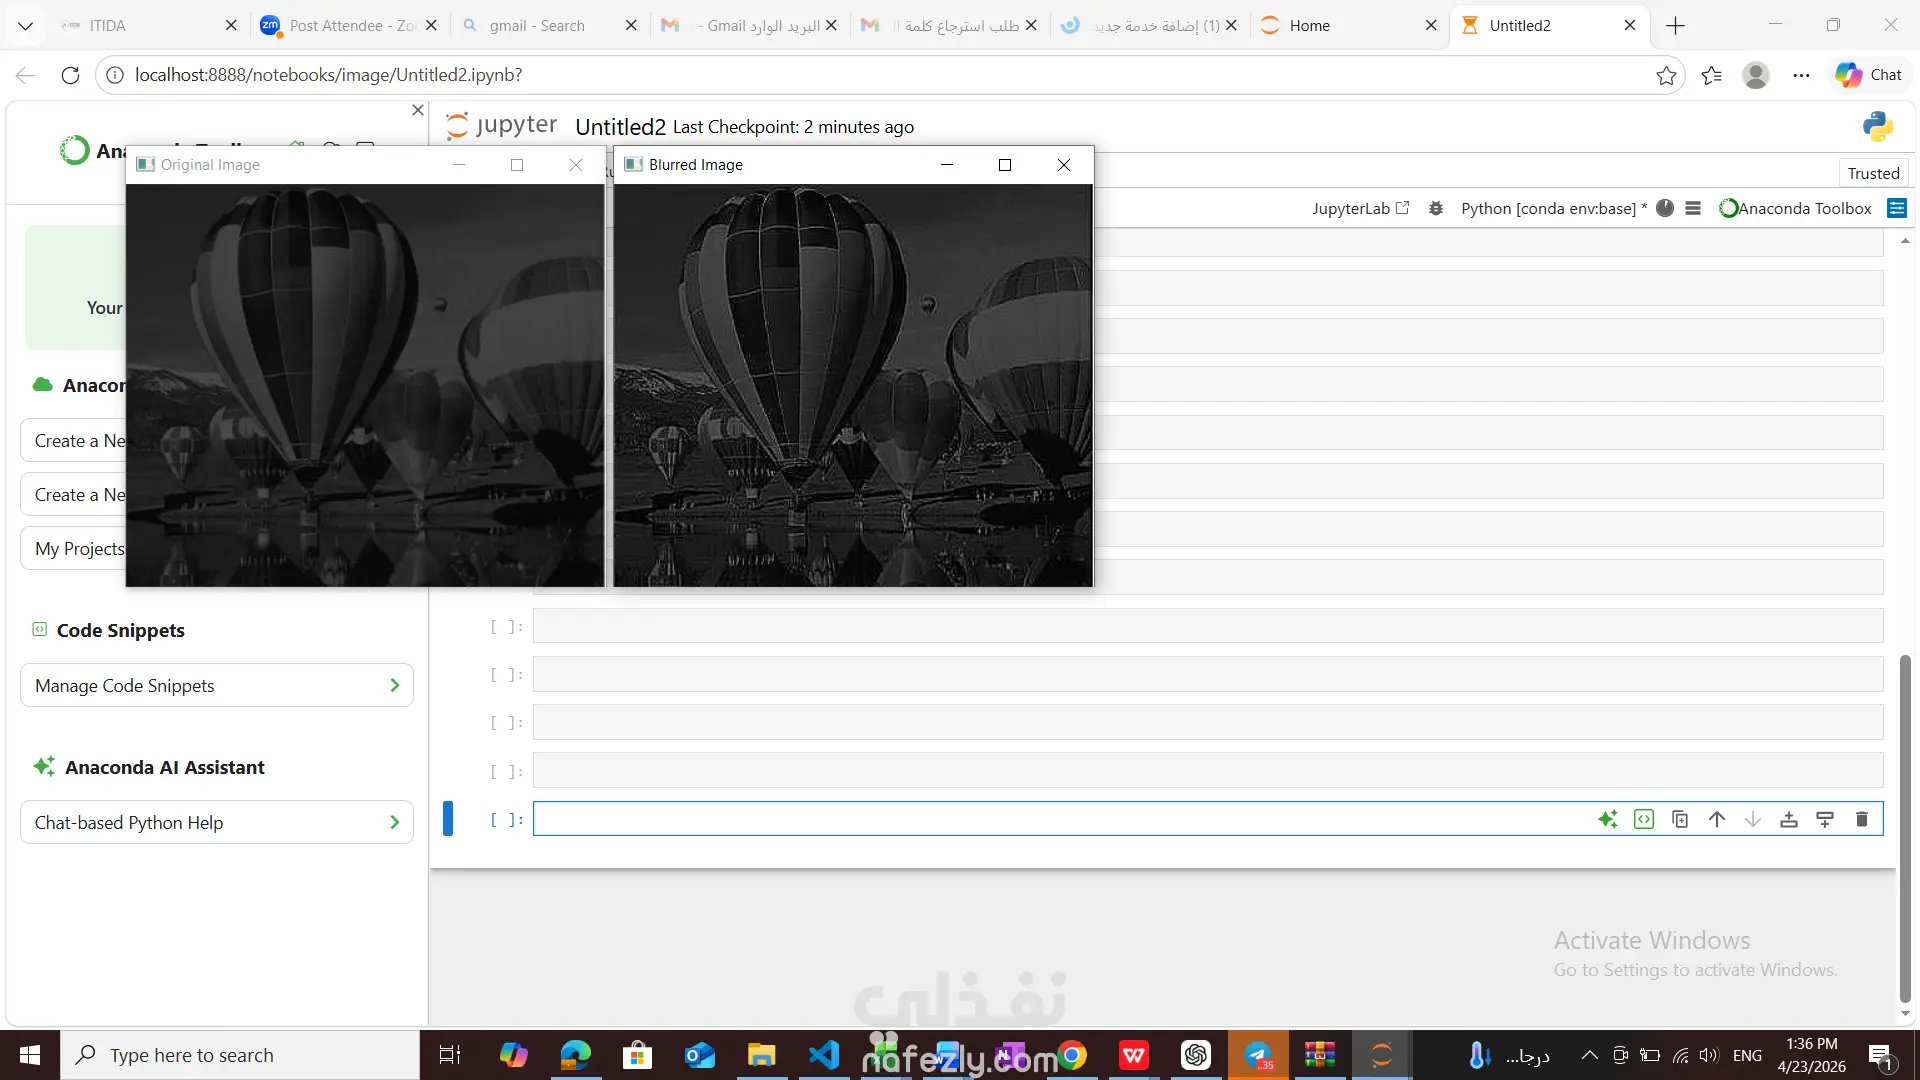
Task: Click the Type here to search box
Action: [240, 1055]
